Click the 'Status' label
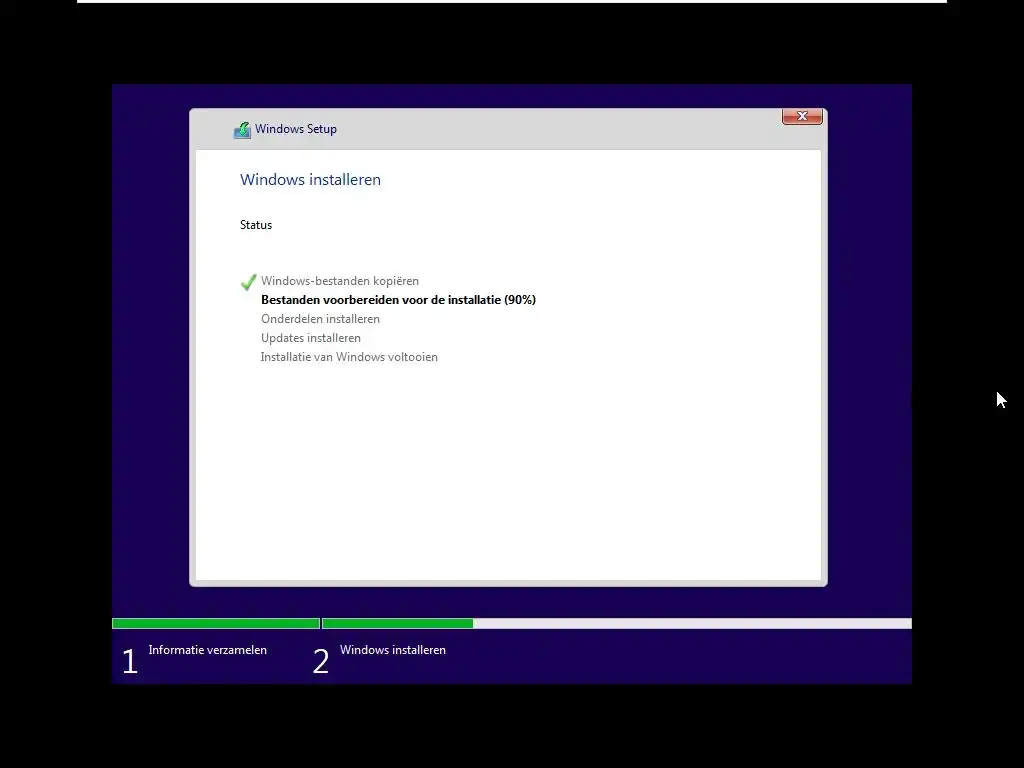Viewport: 1024px width, 768px height. [x=256, y=225]
